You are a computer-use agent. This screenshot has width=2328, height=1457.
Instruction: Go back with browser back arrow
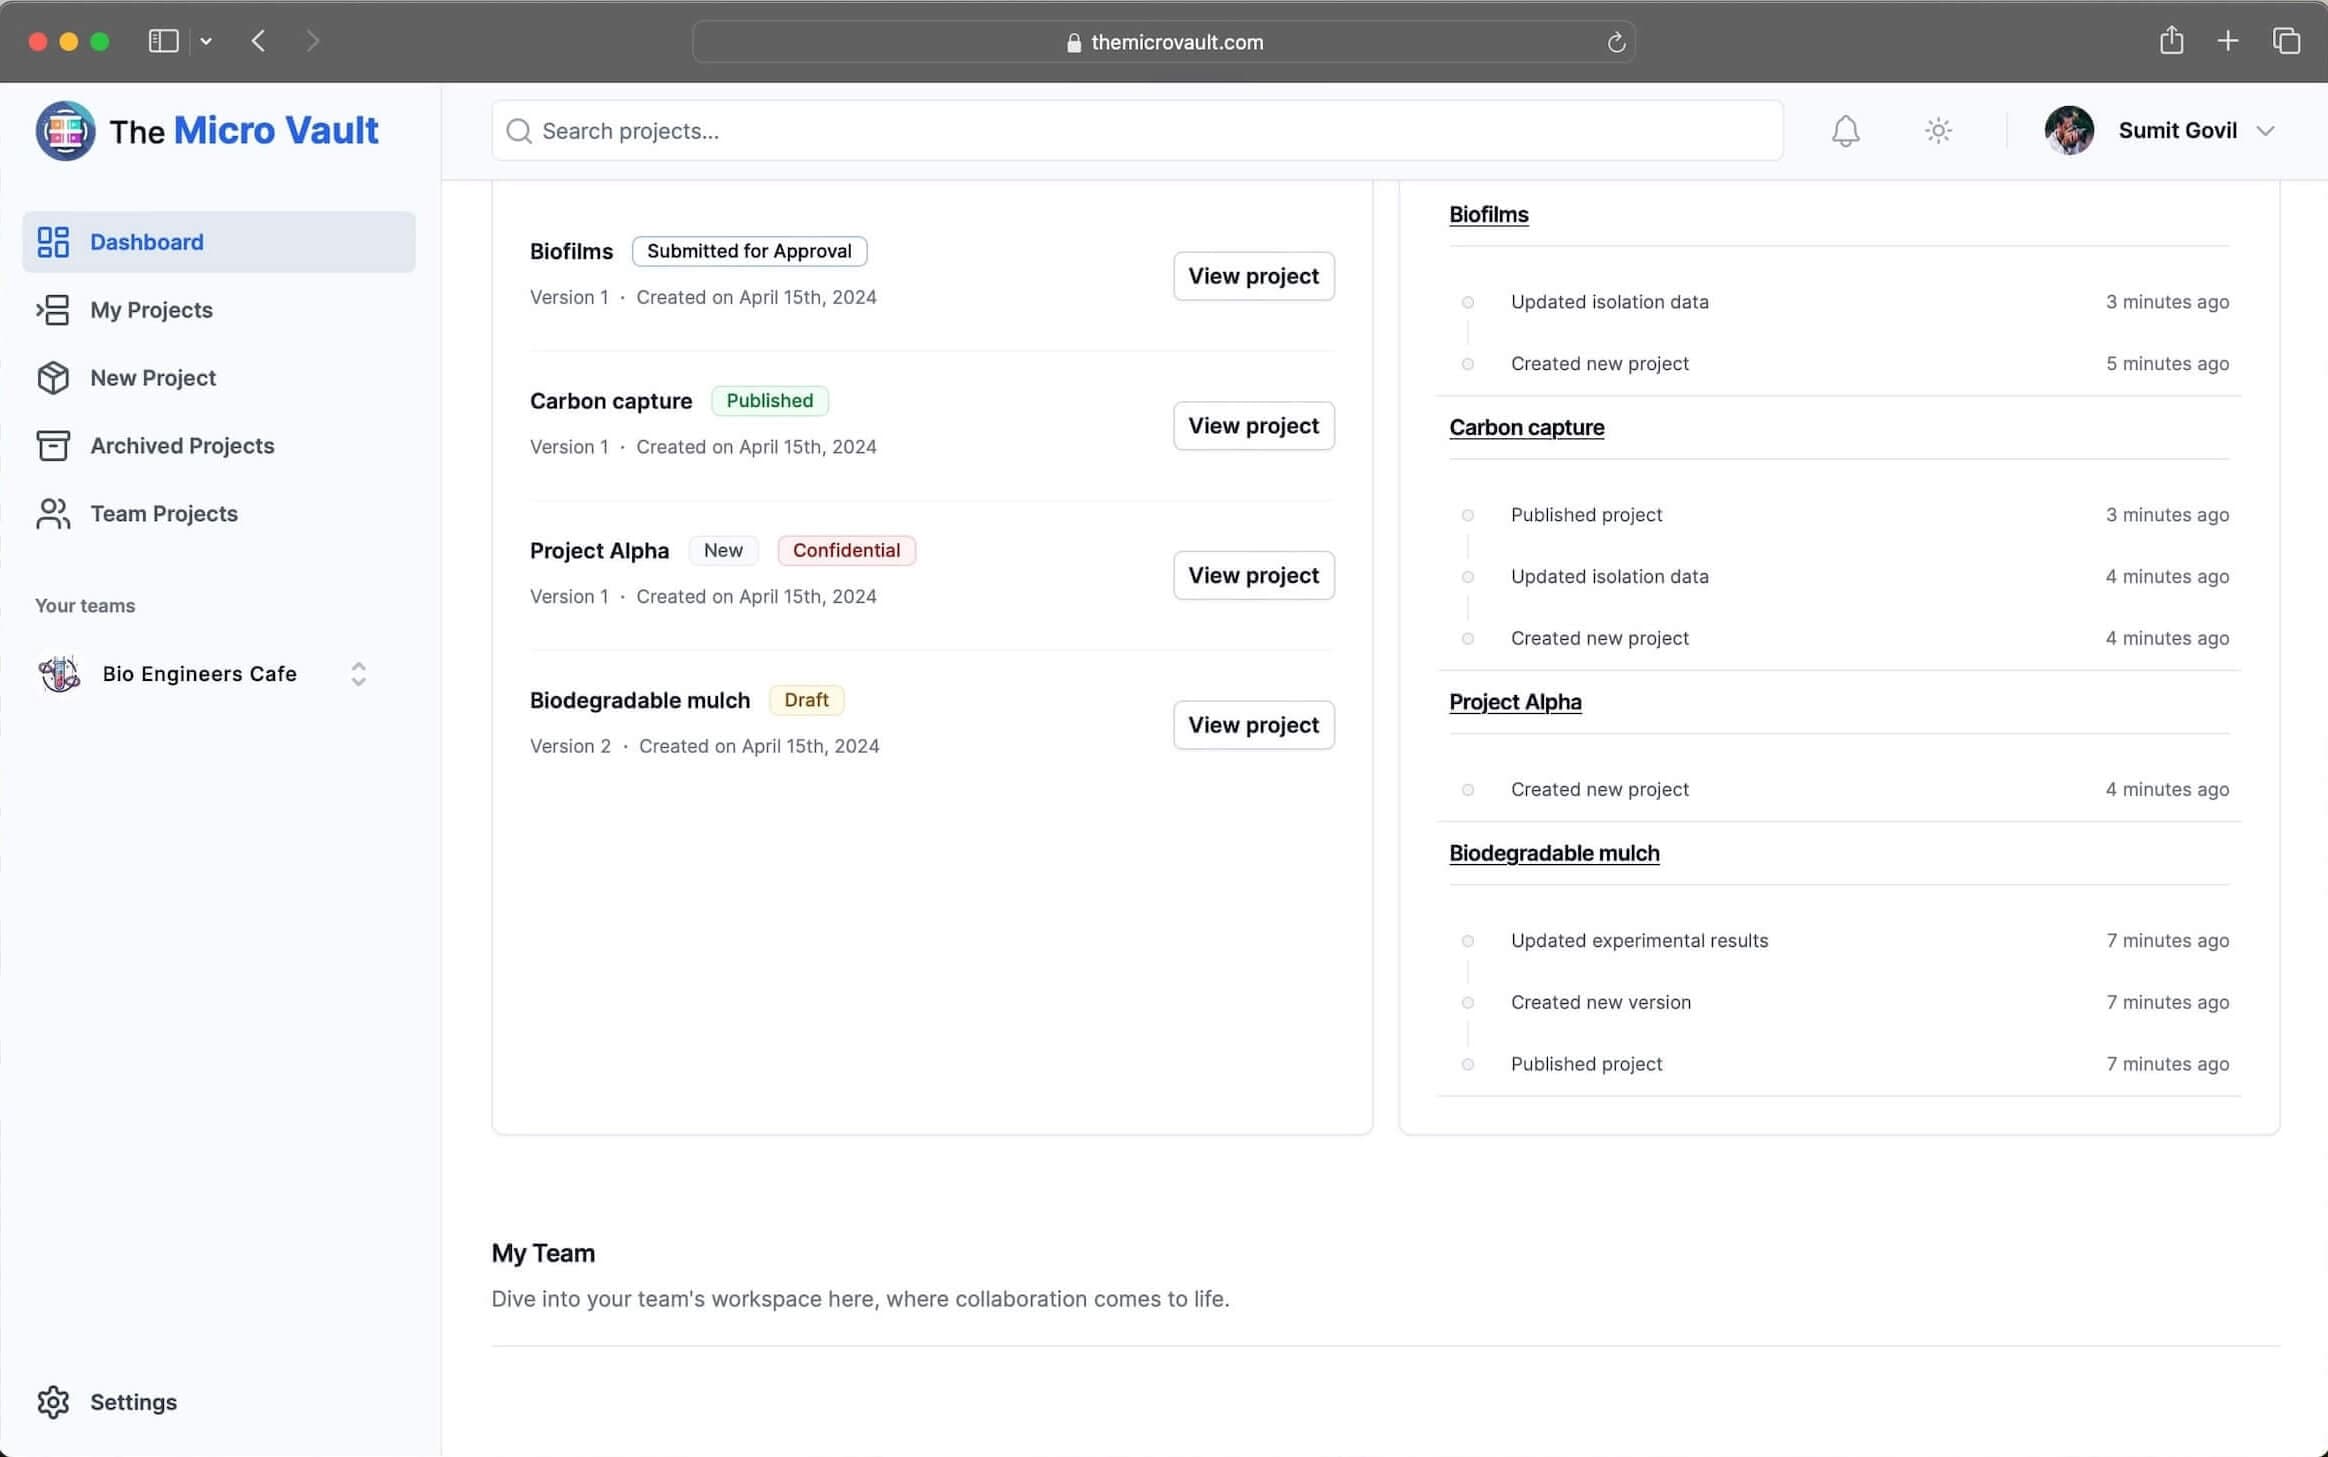coord(259,41)
